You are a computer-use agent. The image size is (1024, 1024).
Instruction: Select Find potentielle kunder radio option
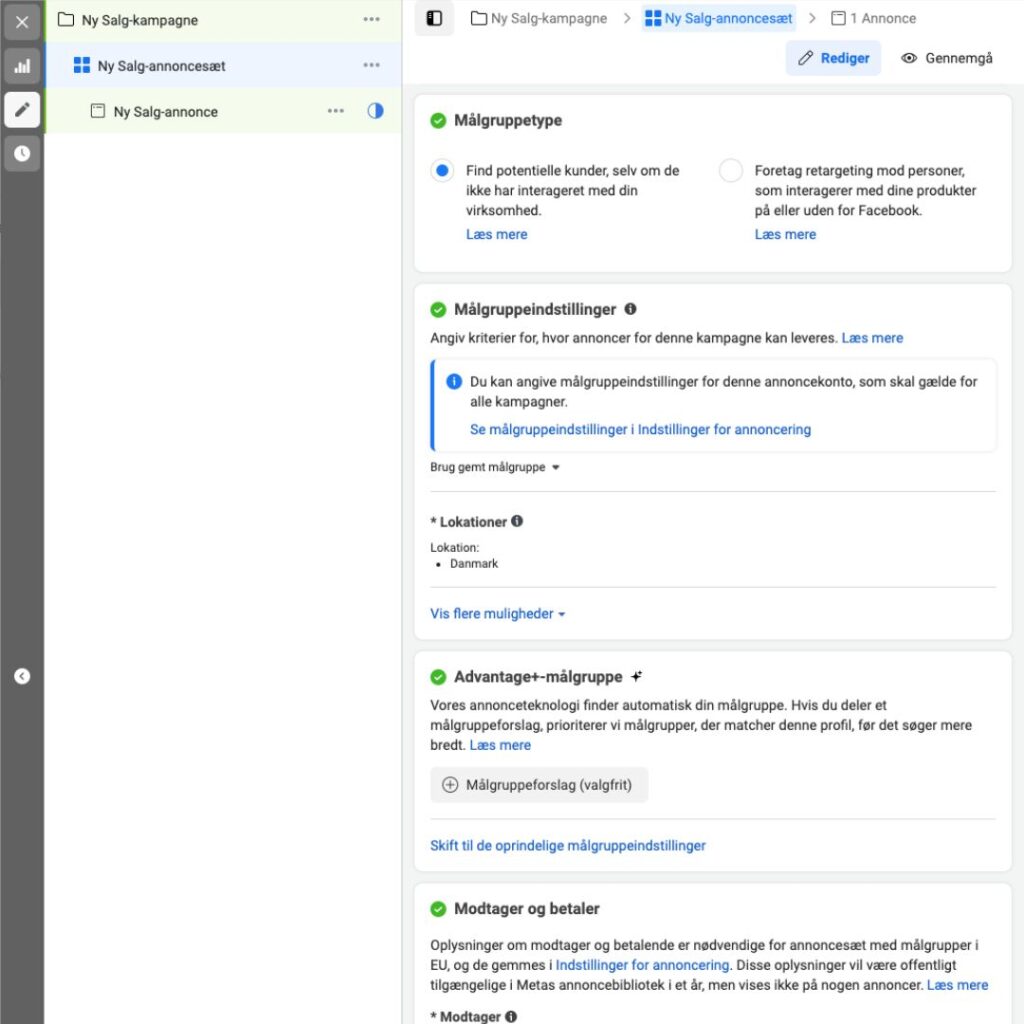pos(442,170)
